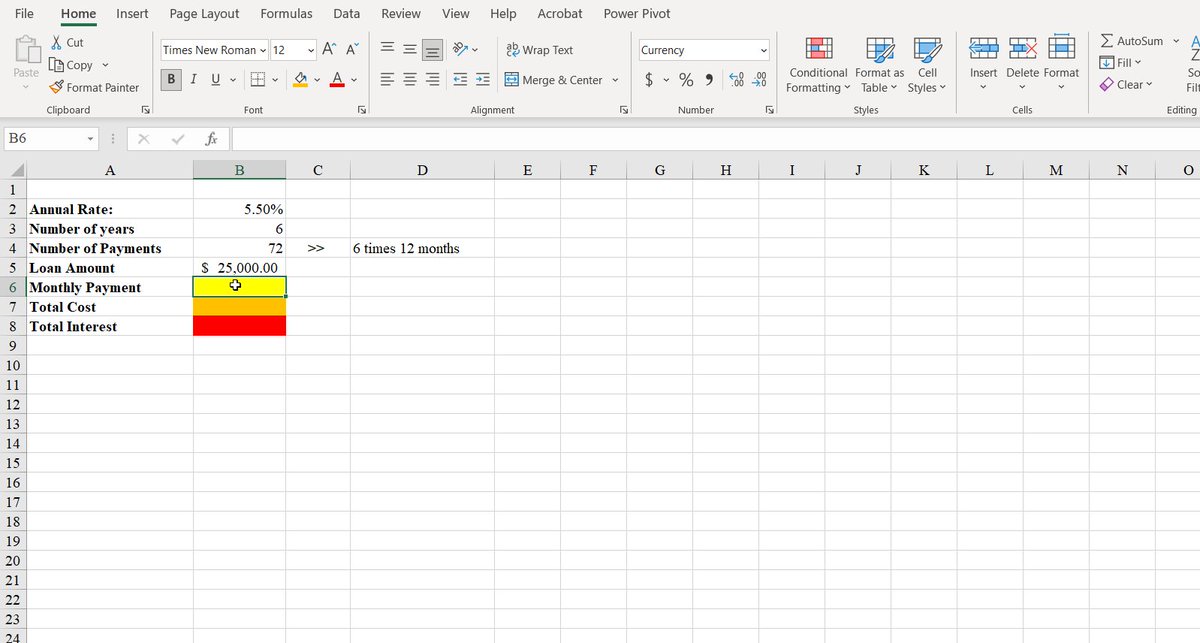
Task: Apply Accounting dollar number format
Action: click(647, 79)
